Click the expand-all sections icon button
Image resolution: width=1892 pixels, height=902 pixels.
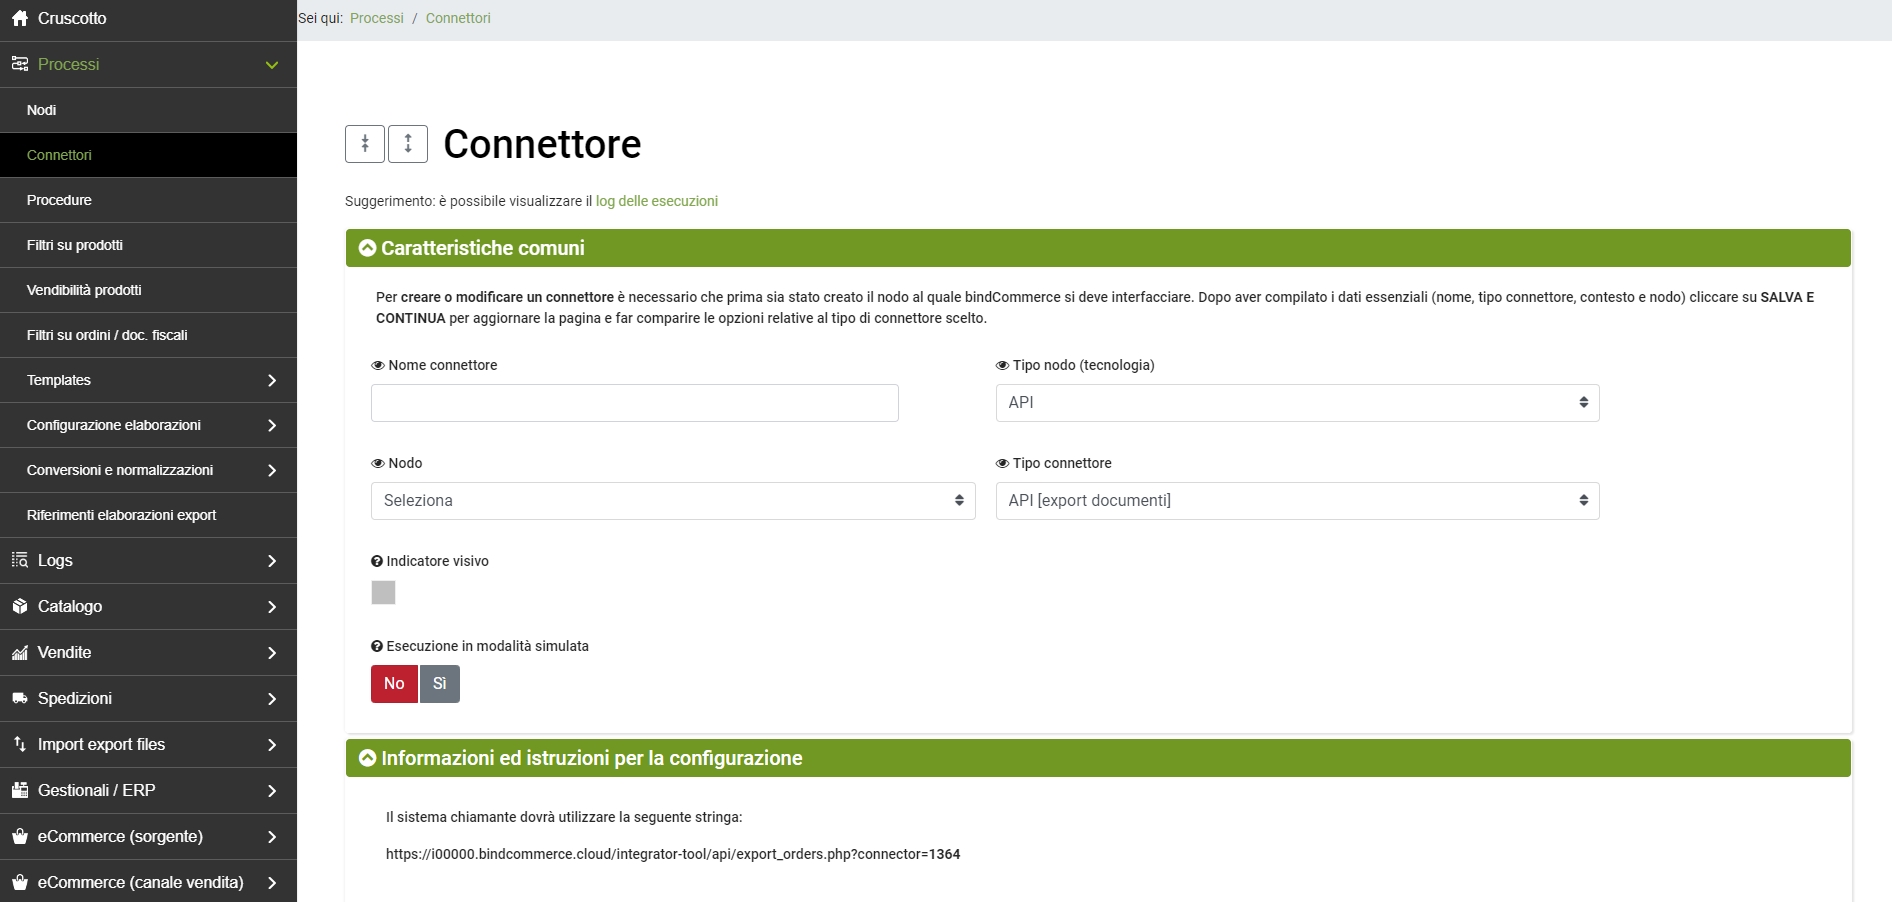[408, 144]
